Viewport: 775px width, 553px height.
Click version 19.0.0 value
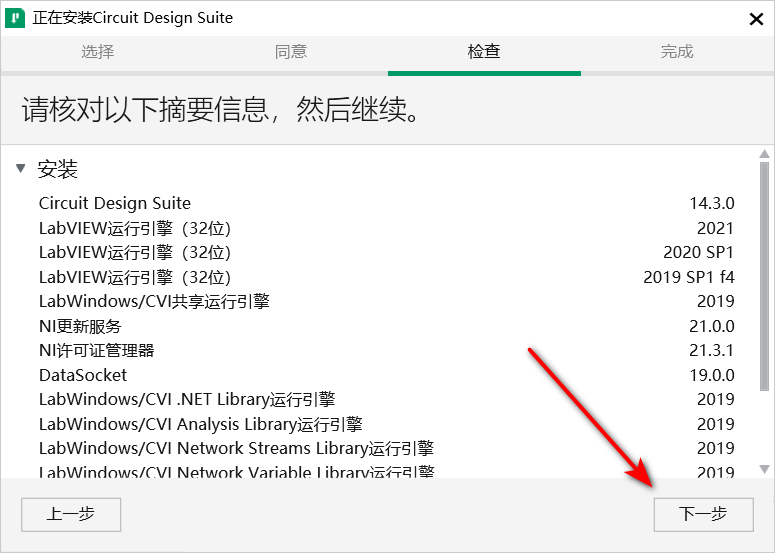tap(712, 375)
